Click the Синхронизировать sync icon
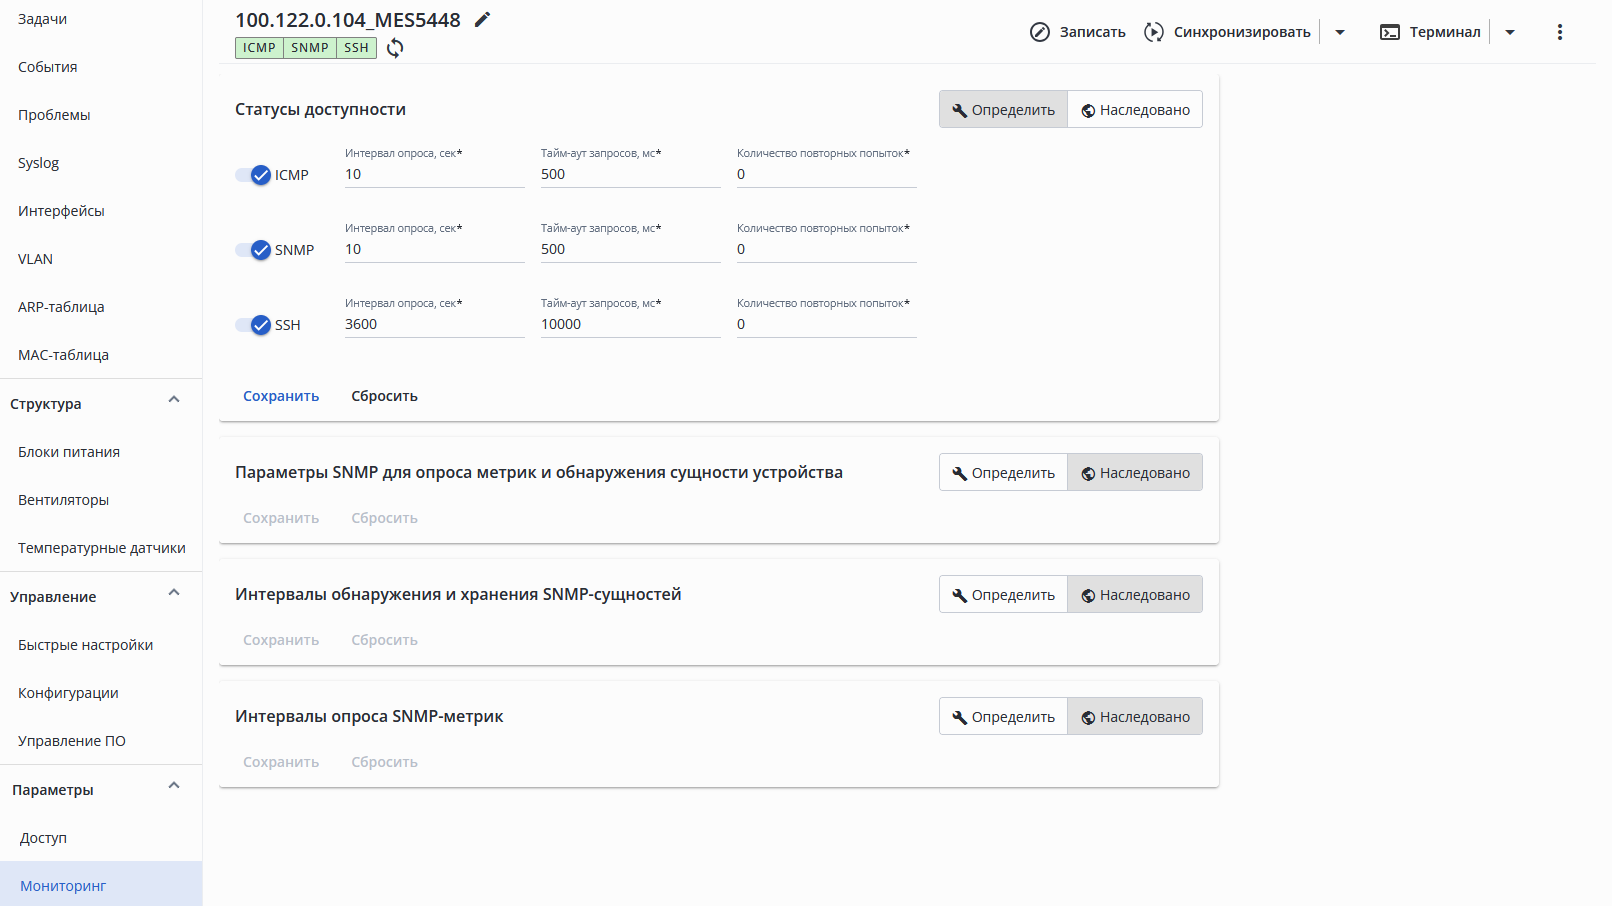The image size is (1612, 906). [x=1154, y=32]
